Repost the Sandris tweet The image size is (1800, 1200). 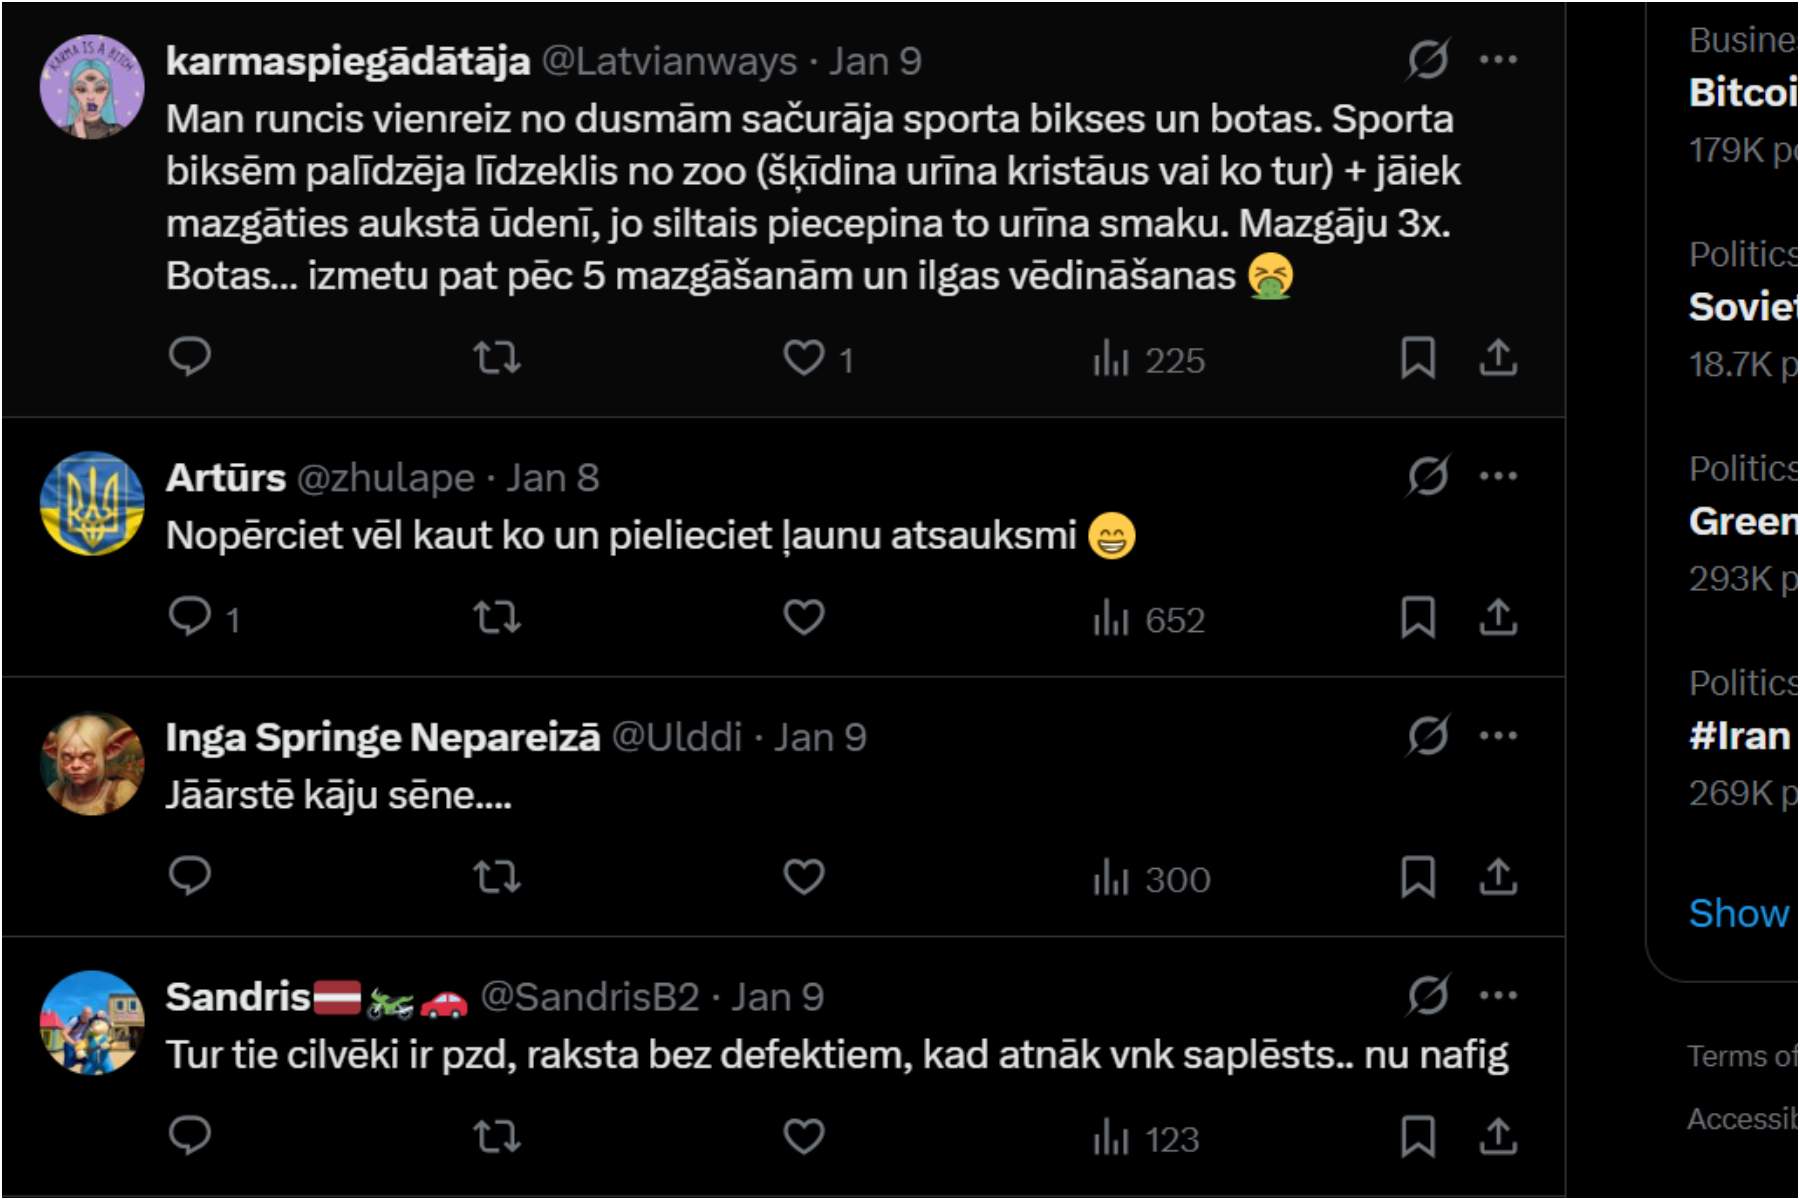click(497, 1136)
